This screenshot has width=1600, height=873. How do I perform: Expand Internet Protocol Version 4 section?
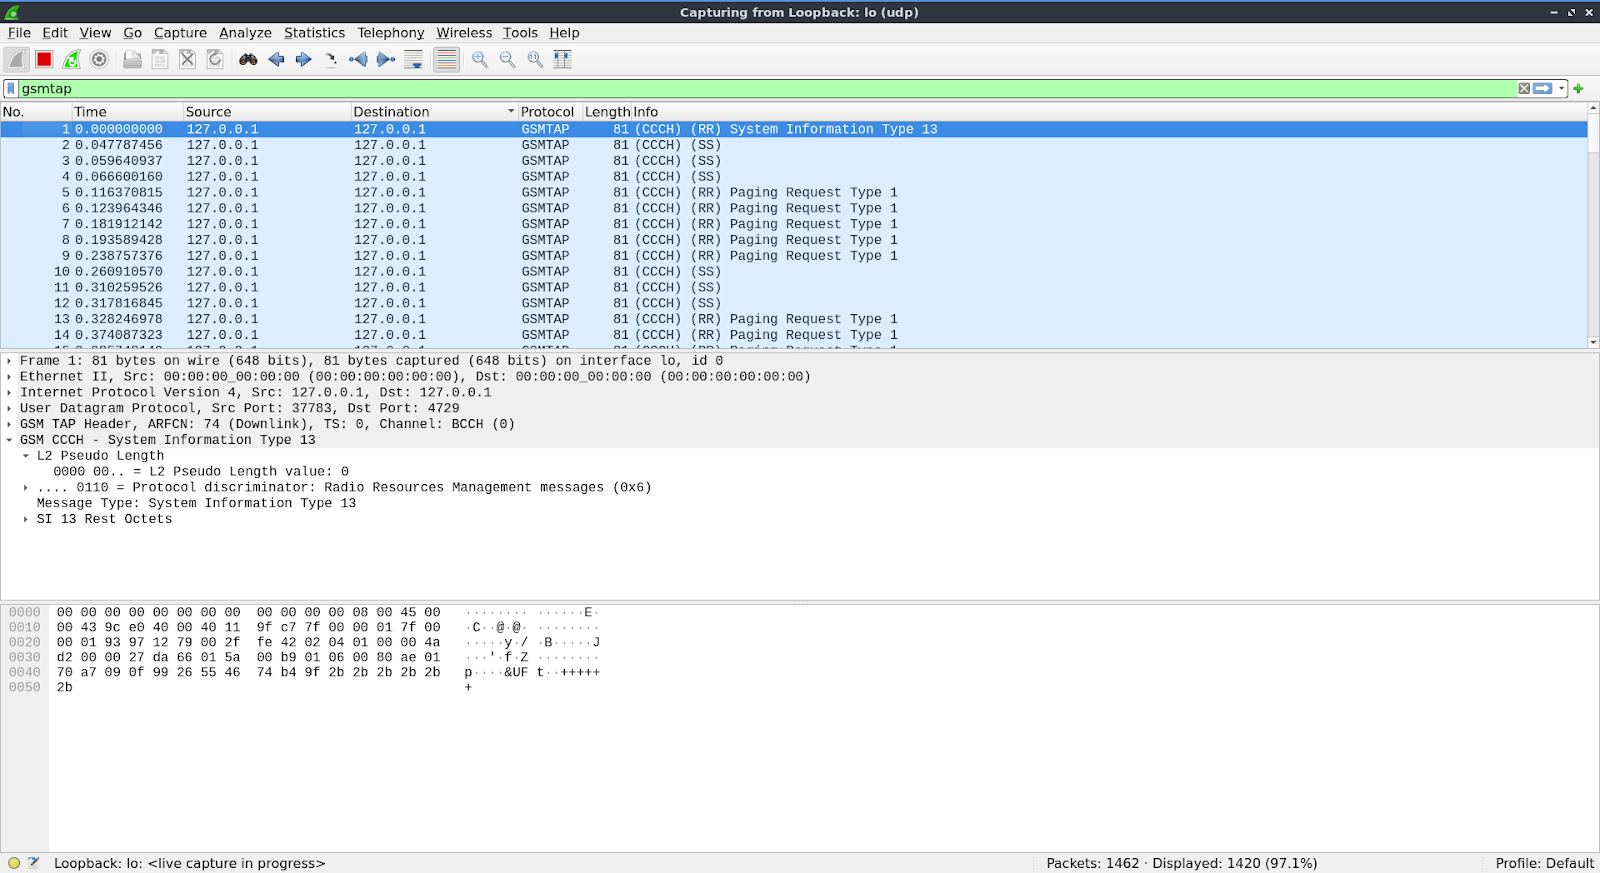tap(9, 393)
